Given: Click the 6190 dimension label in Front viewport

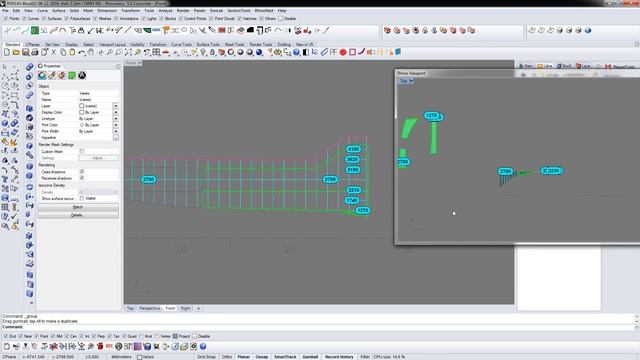Looking at the screenshot, I should point(353,149).
